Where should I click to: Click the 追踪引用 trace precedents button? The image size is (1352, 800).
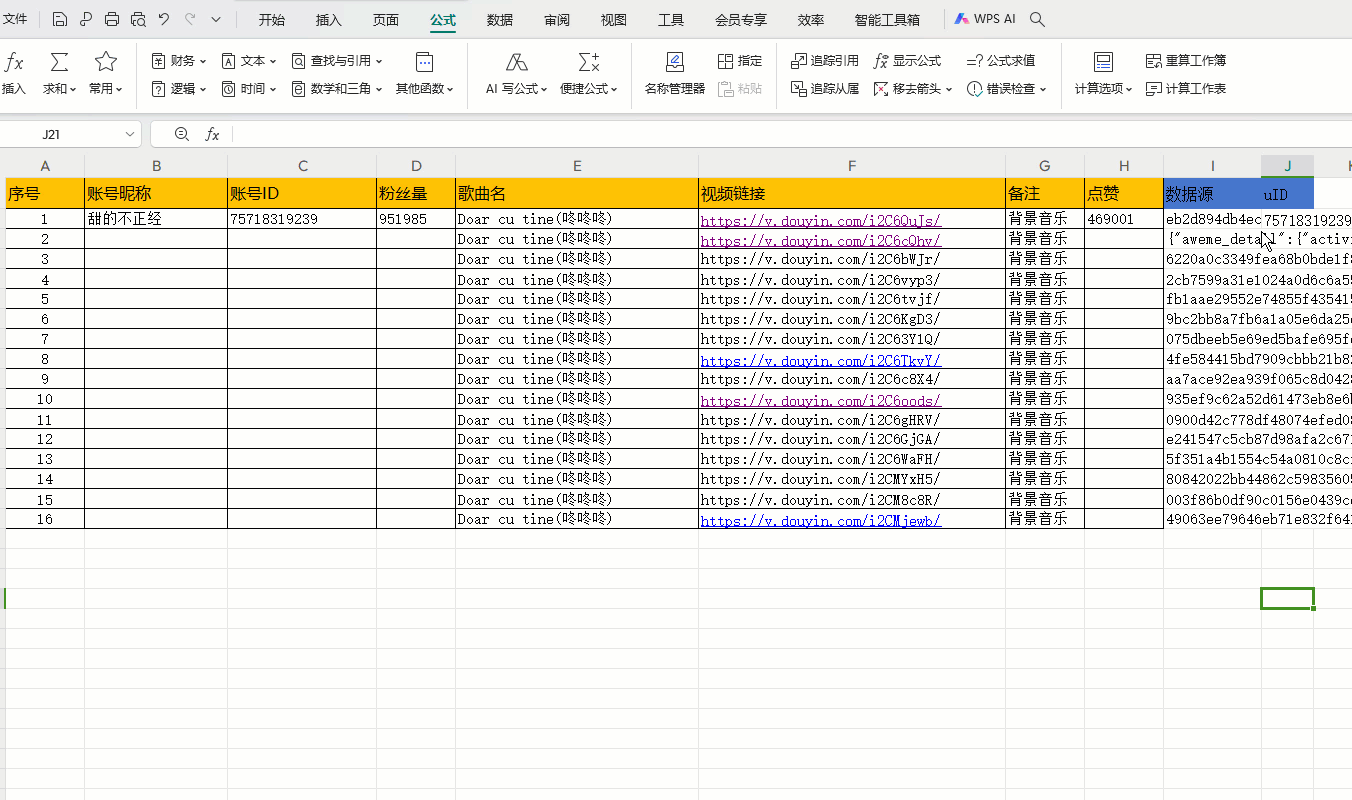825,61
